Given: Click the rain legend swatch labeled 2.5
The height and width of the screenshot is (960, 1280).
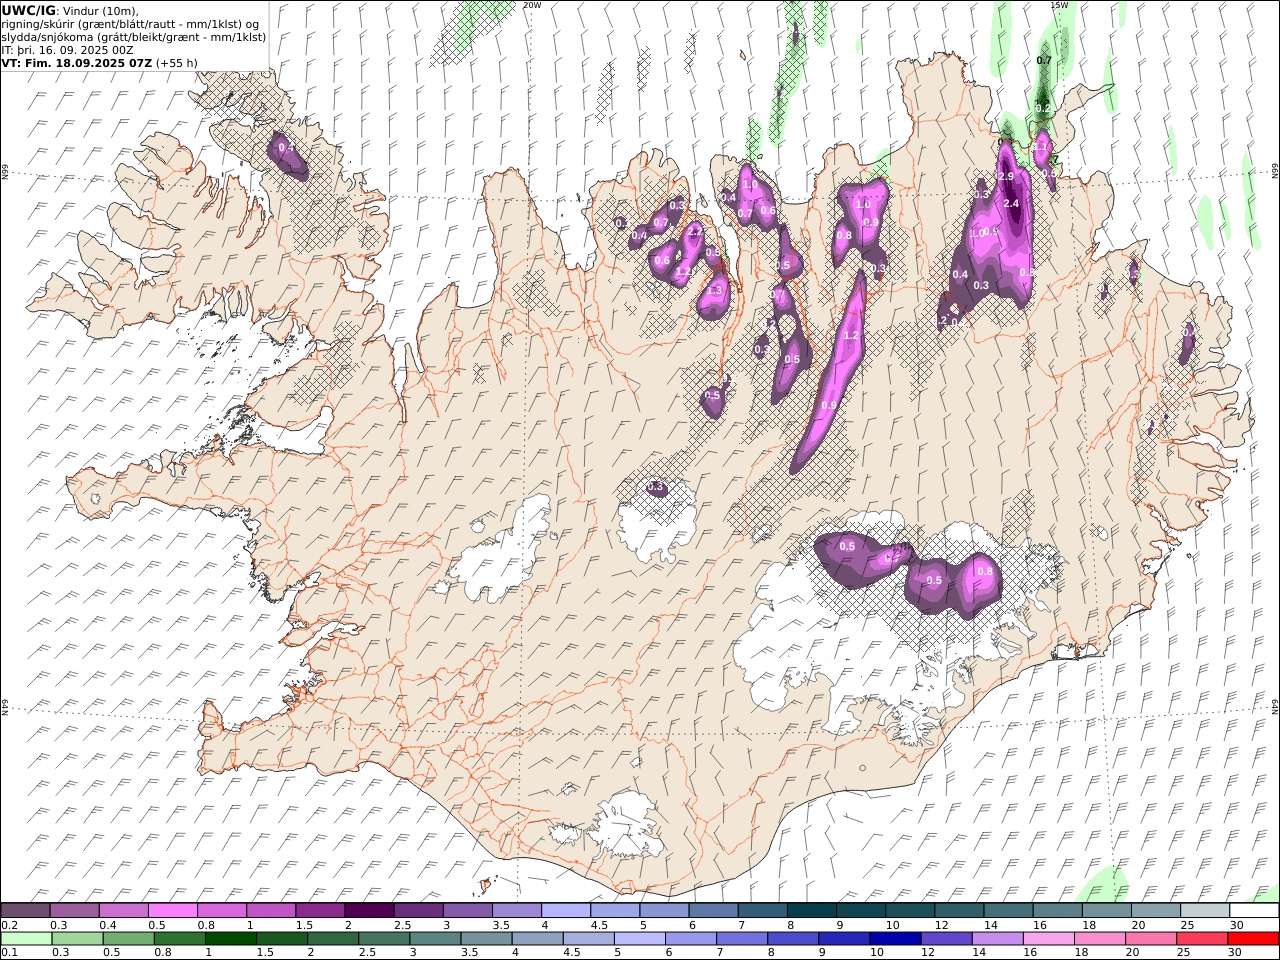Looking at the screenshot, I should [x=384, y=939].
